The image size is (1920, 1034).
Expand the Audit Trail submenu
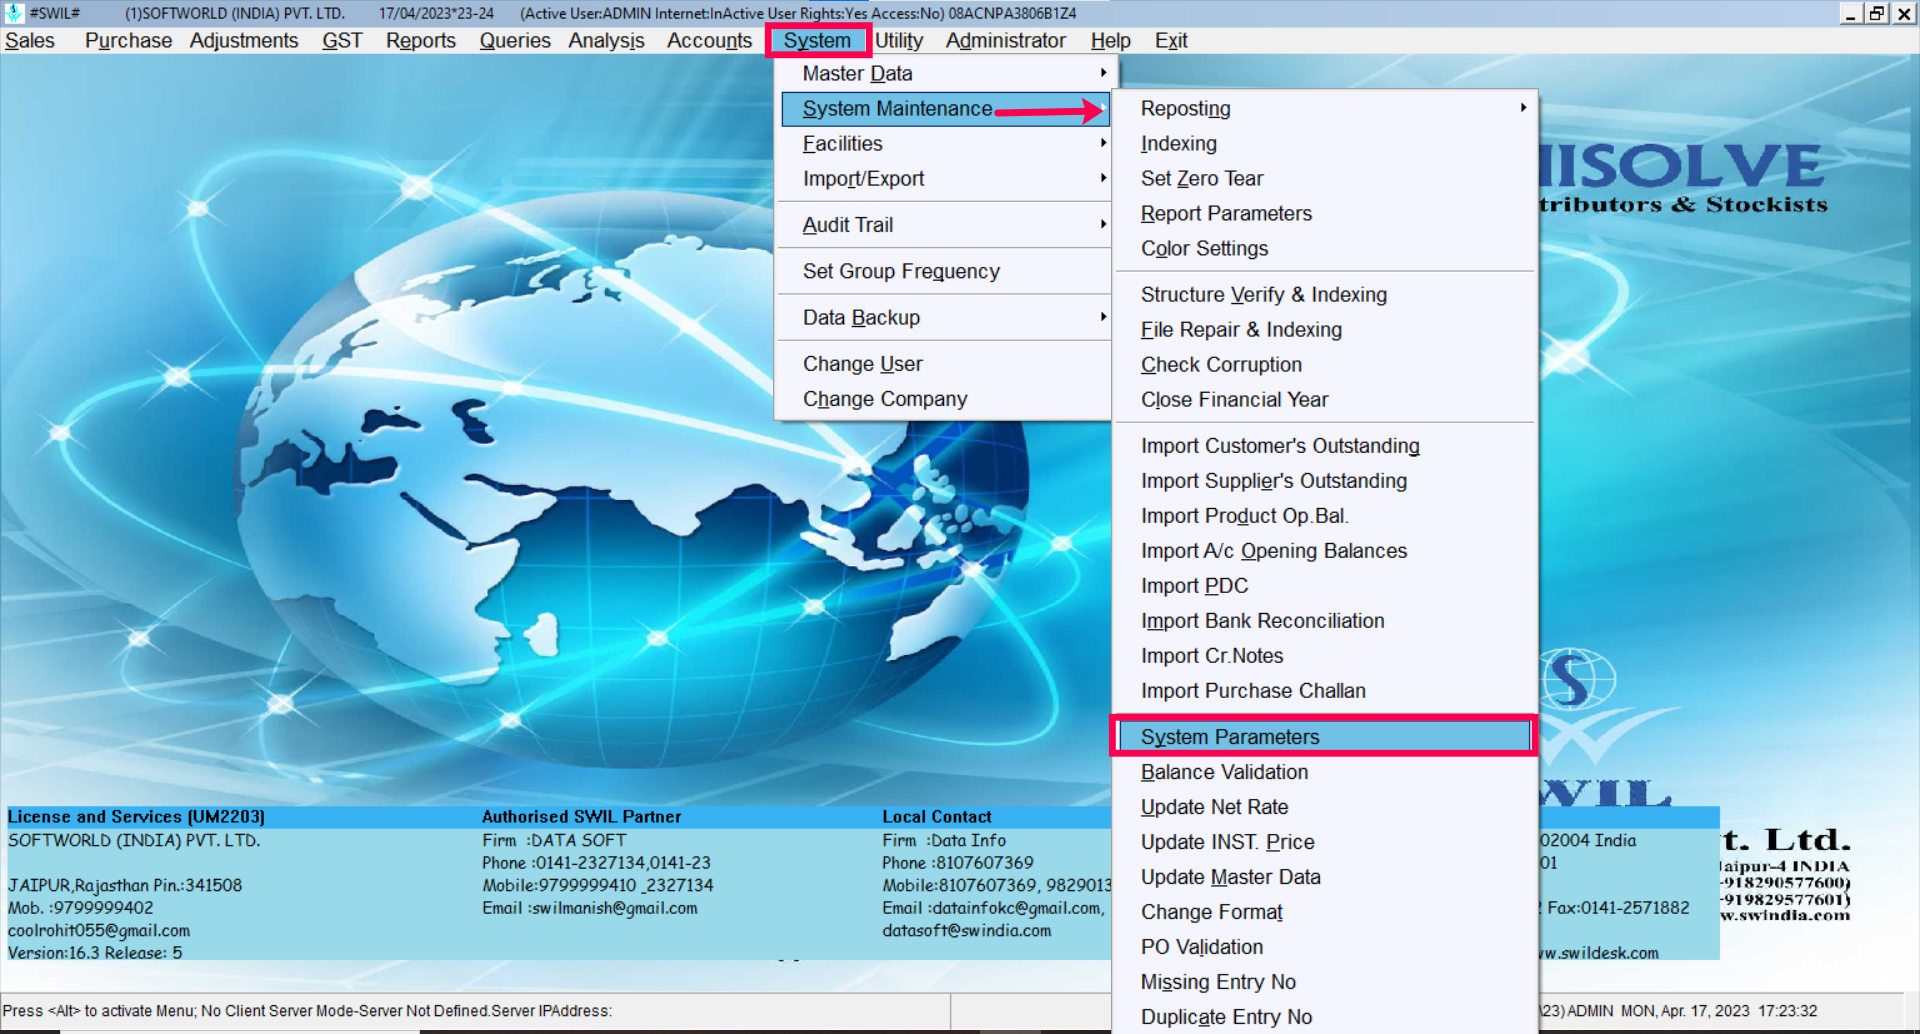click(945, 225)
